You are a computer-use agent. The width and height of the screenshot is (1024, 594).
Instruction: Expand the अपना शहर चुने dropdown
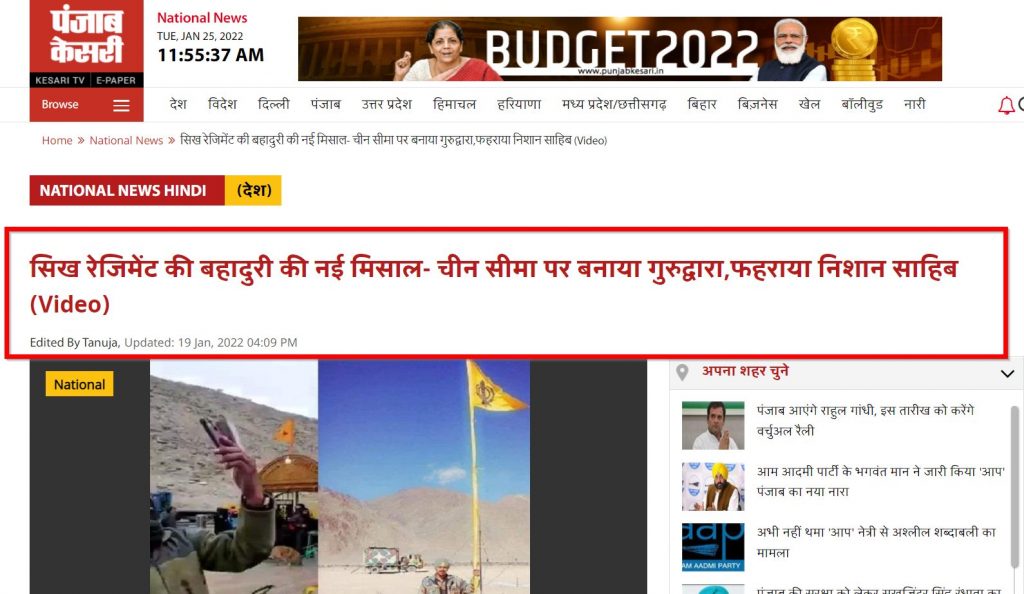pyautogui.click(x=1007, y=373)
